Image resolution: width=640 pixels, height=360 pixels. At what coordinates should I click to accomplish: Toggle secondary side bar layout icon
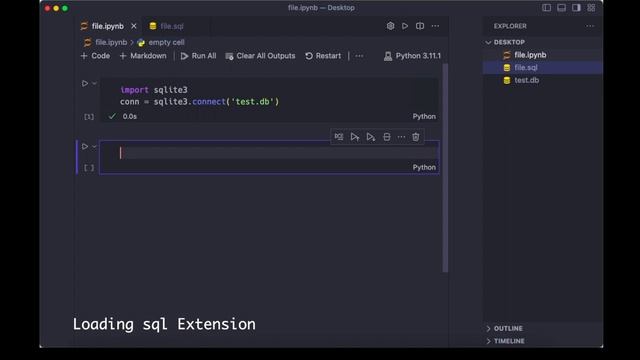576,8
